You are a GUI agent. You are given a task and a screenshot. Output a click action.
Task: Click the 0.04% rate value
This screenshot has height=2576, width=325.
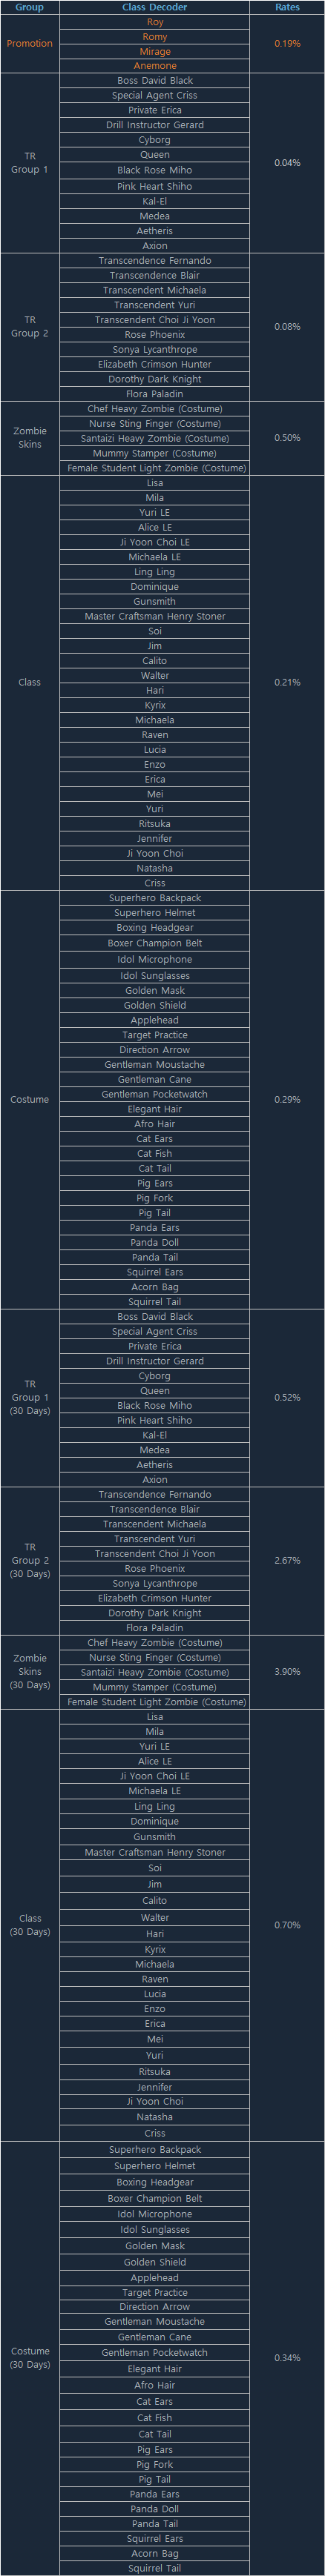pyautogui.click(x=287, y=162)
